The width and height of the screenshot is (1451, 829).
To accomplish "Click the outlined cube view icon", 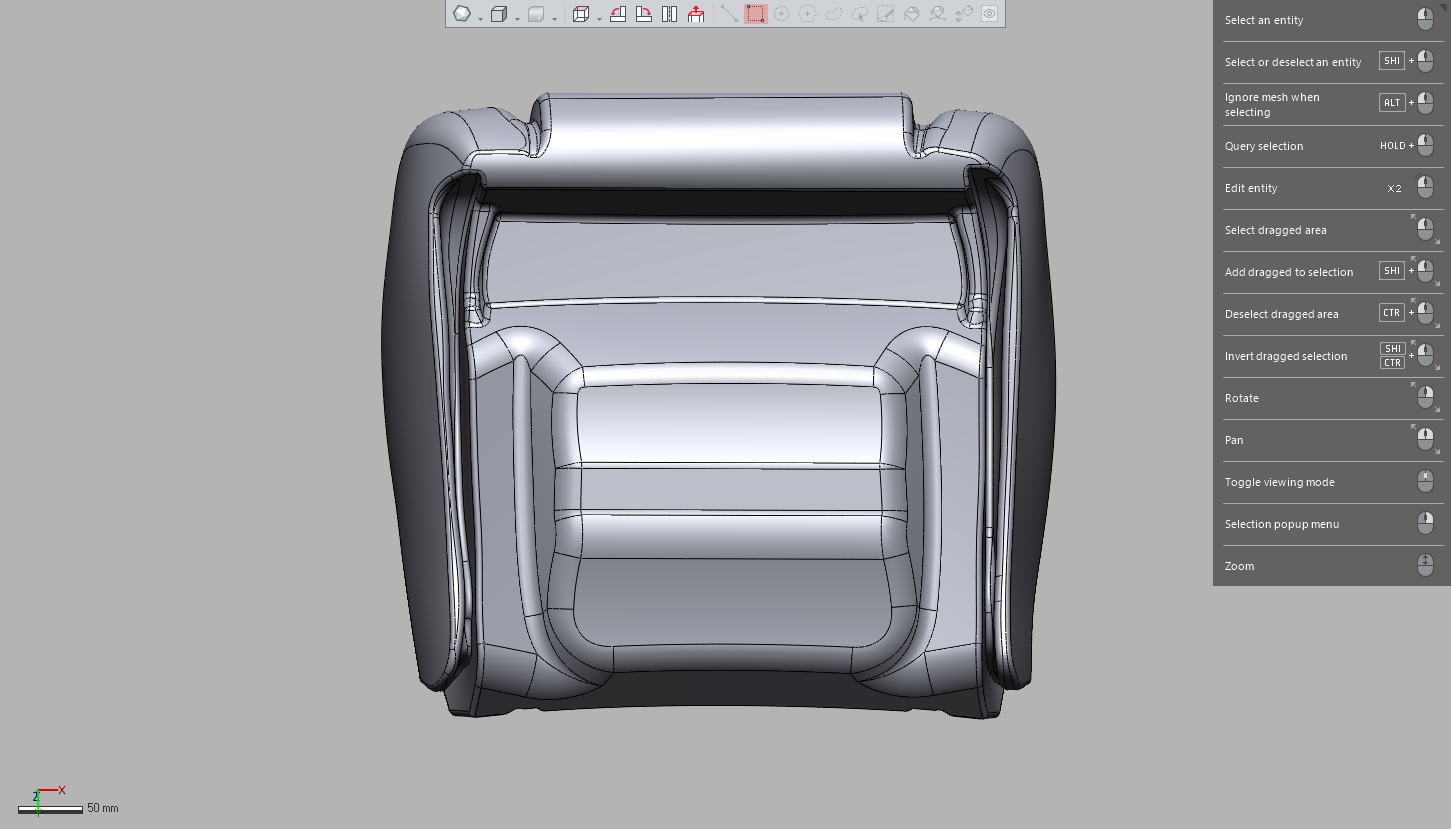I will coord(499,14).
